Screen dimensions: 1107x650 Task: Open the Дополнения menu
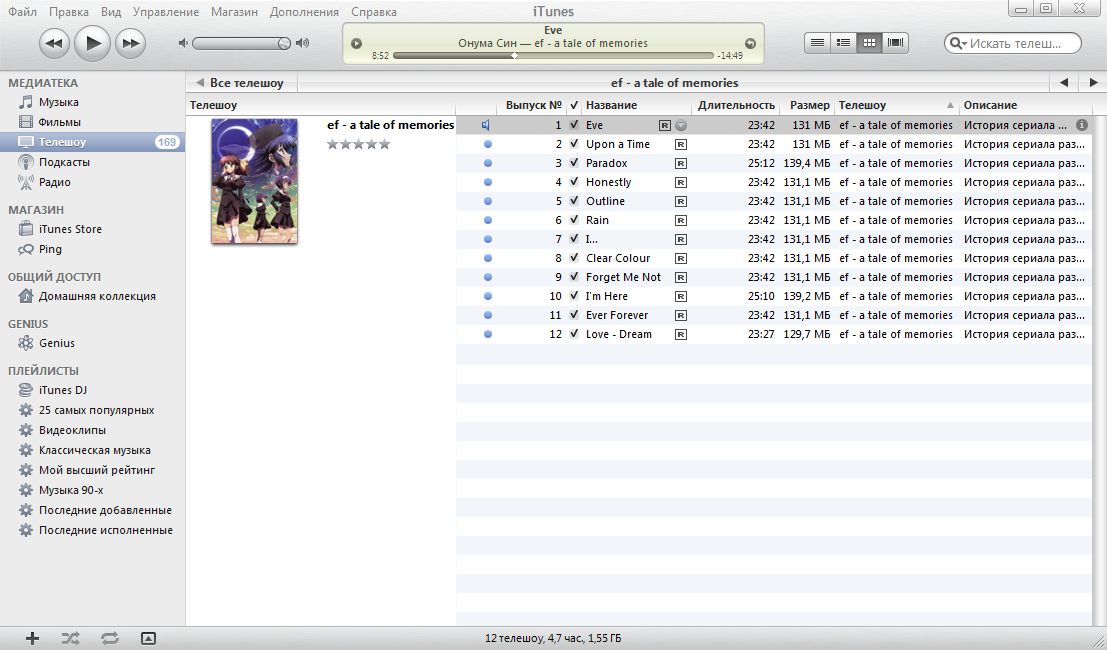pyautogui.click(x=304, y=12)
